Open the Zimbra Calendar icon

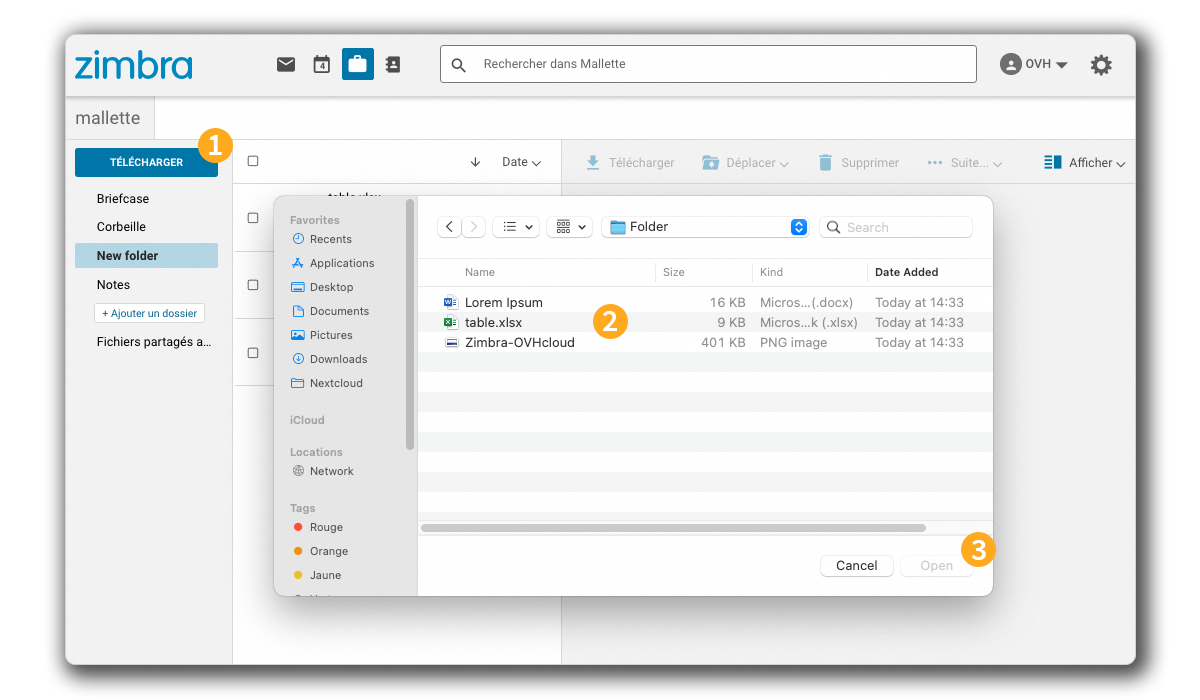[321, 63]
